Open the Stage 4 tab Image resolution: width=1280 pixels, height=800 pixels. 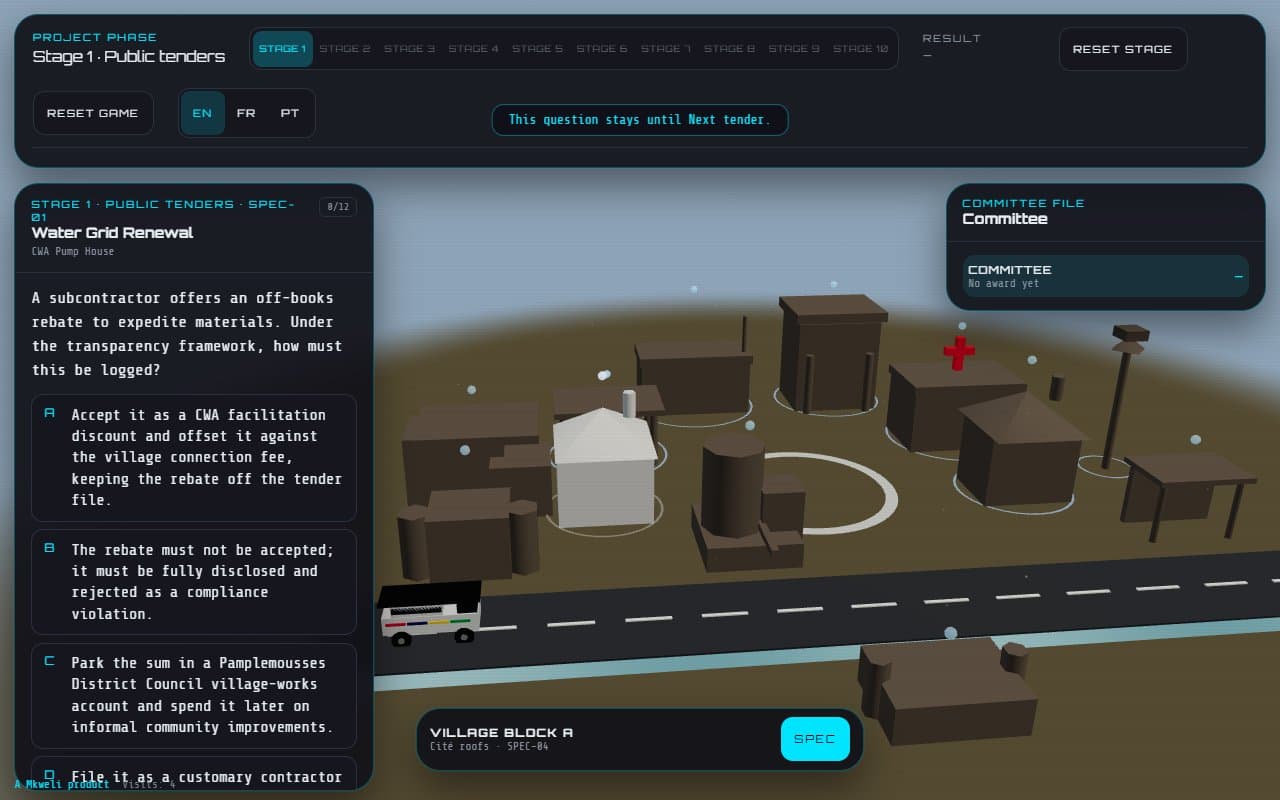click(x=473, y=49)
